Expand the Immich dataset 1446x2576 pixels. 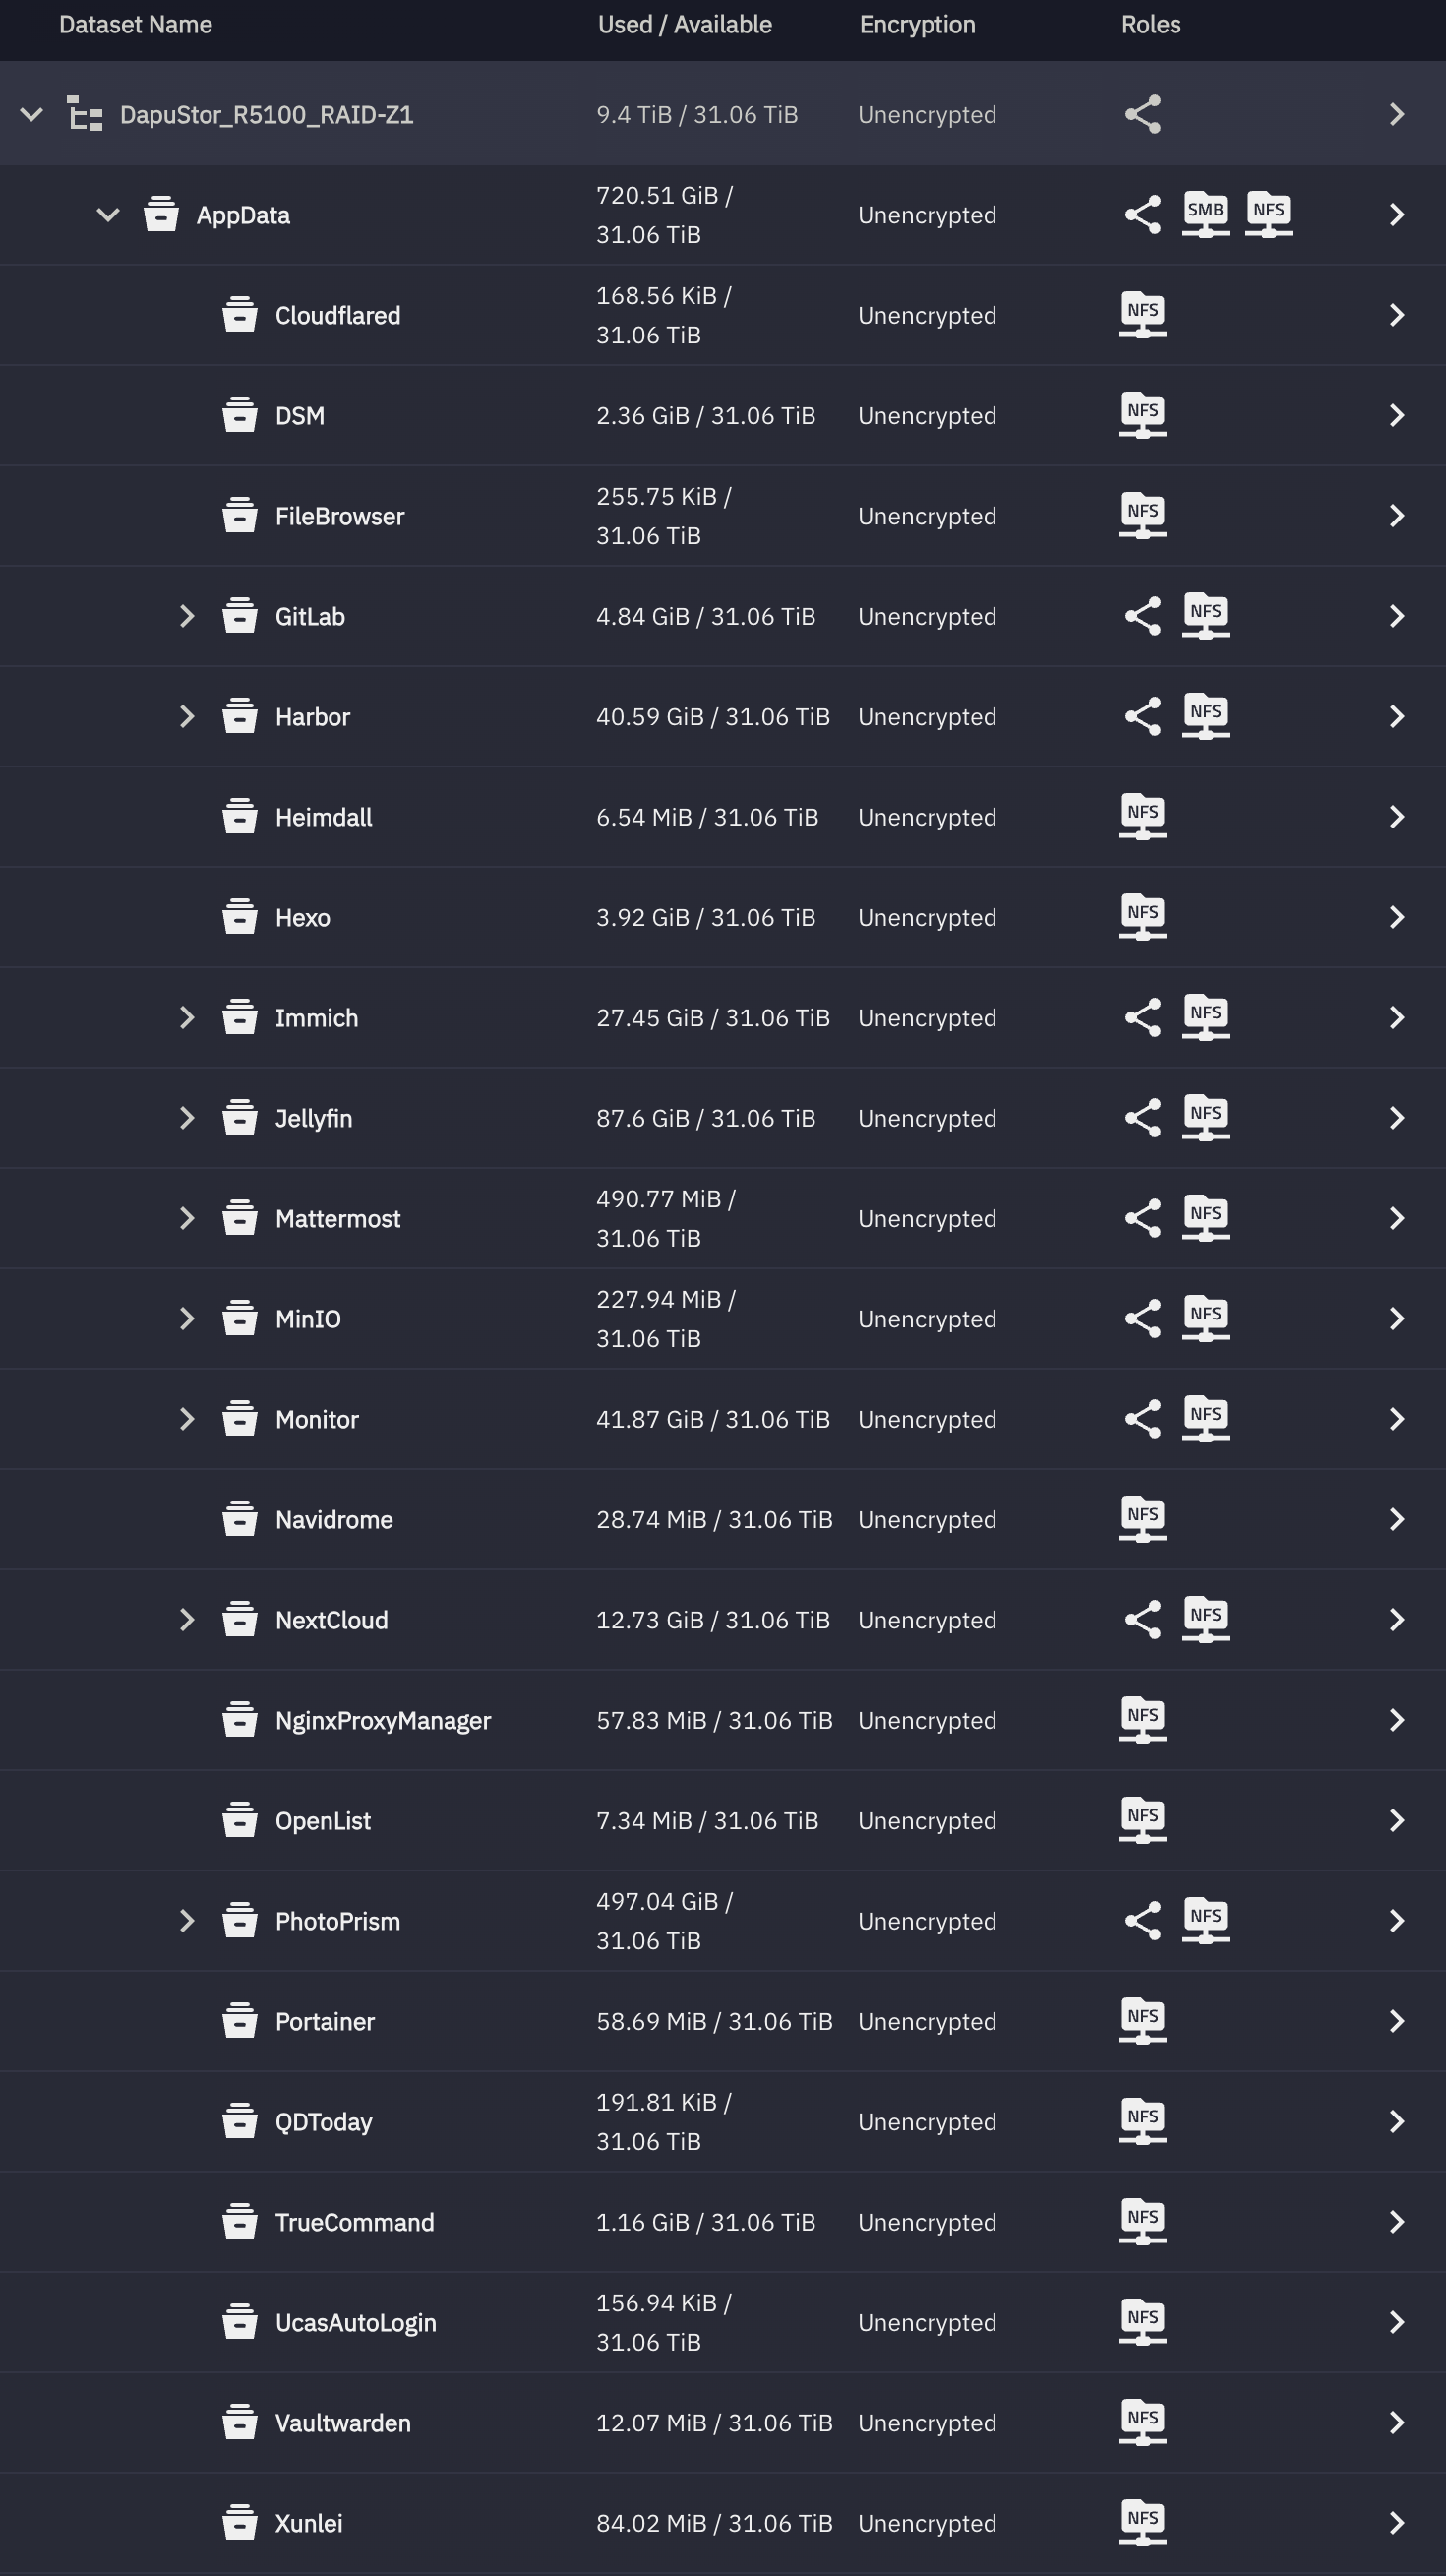(186, 1017)
